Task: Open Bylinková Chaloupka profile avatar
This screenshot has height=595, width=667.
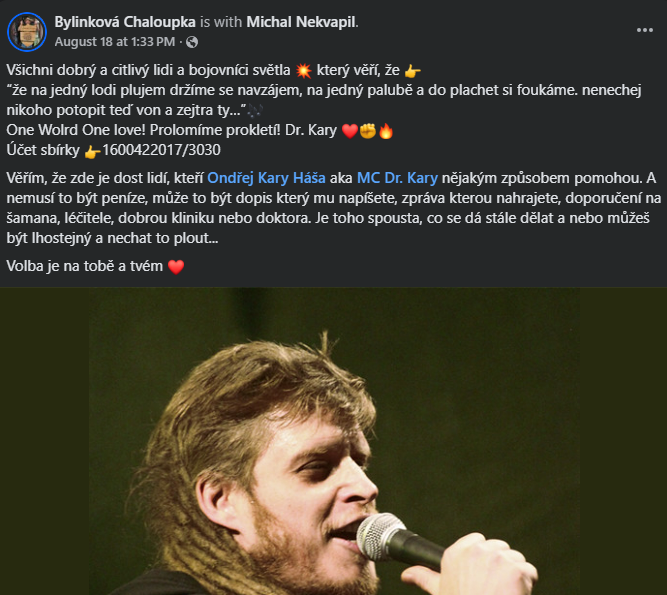Action: pos(27,32)
